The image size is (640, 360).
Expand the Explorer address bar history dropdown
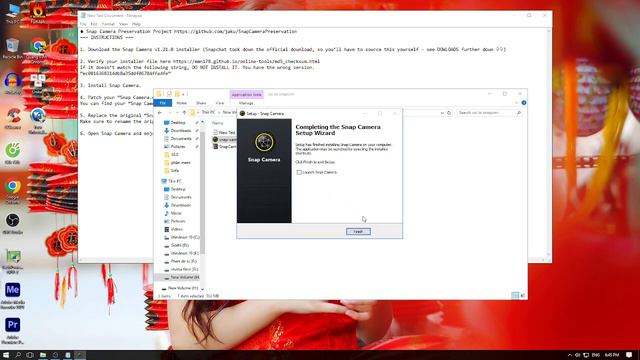[442, 113]
